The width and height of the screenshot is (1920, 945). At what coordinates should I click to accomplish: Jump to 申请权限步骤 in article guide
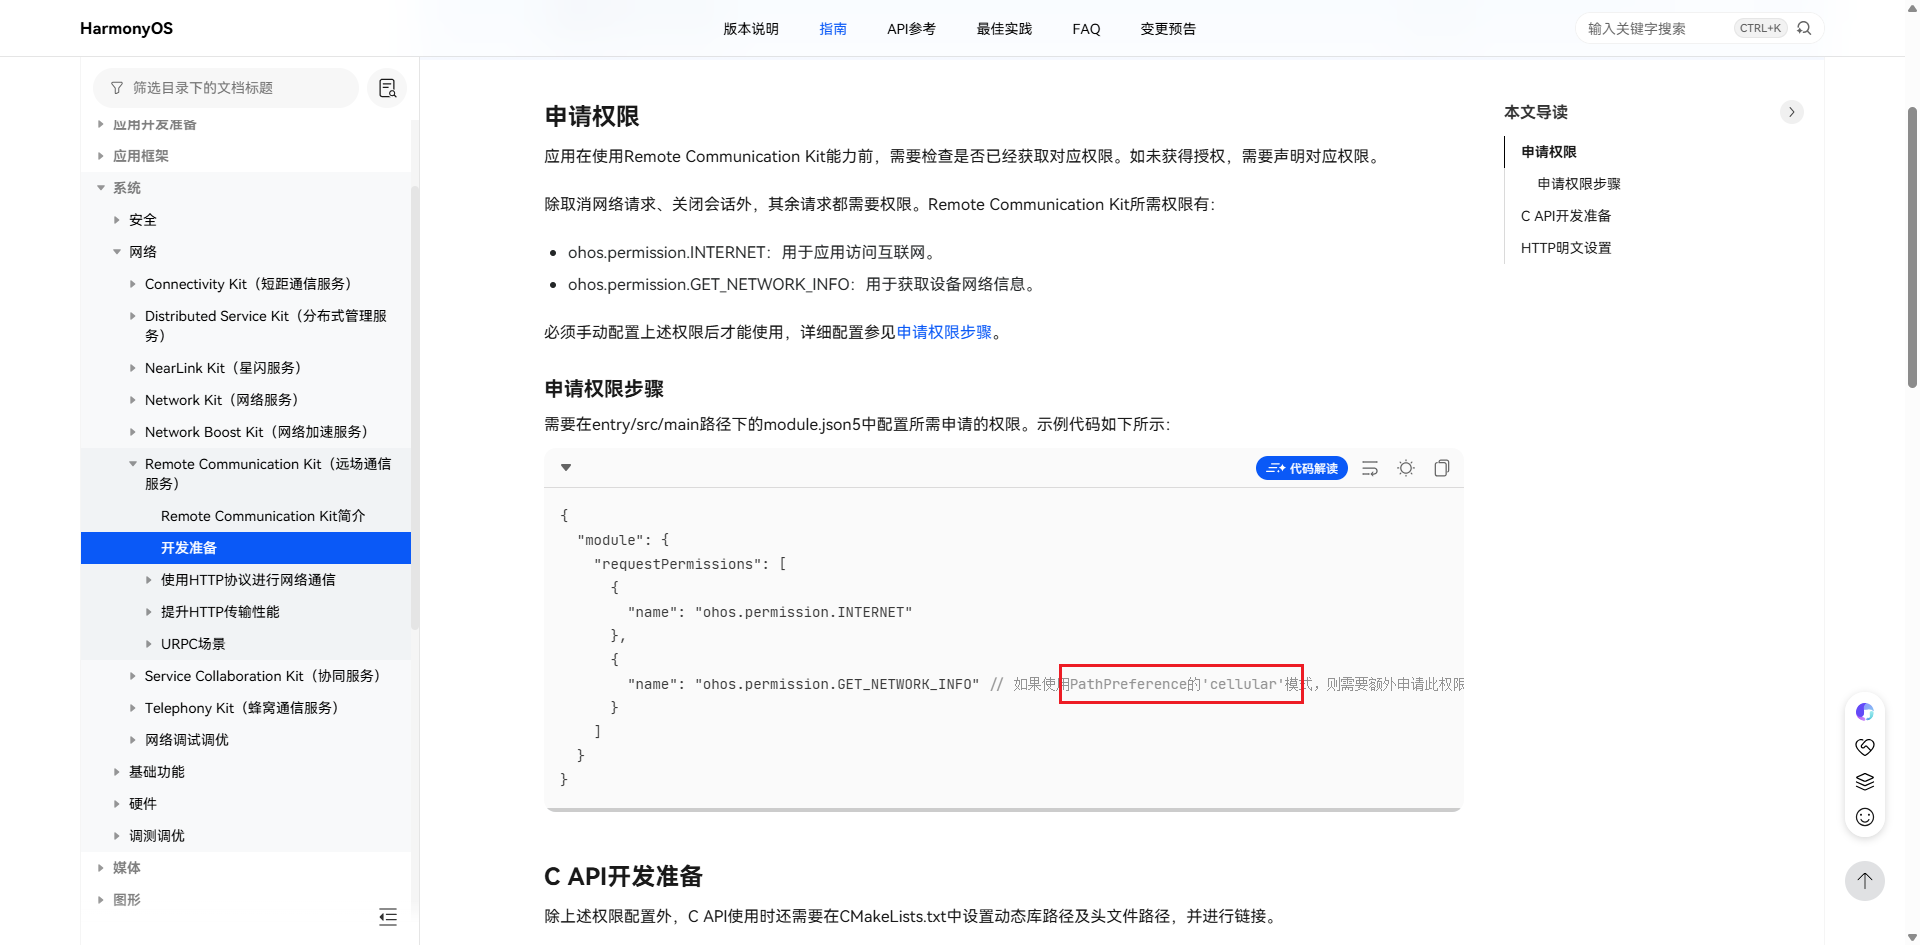[x=1579, y=184]
